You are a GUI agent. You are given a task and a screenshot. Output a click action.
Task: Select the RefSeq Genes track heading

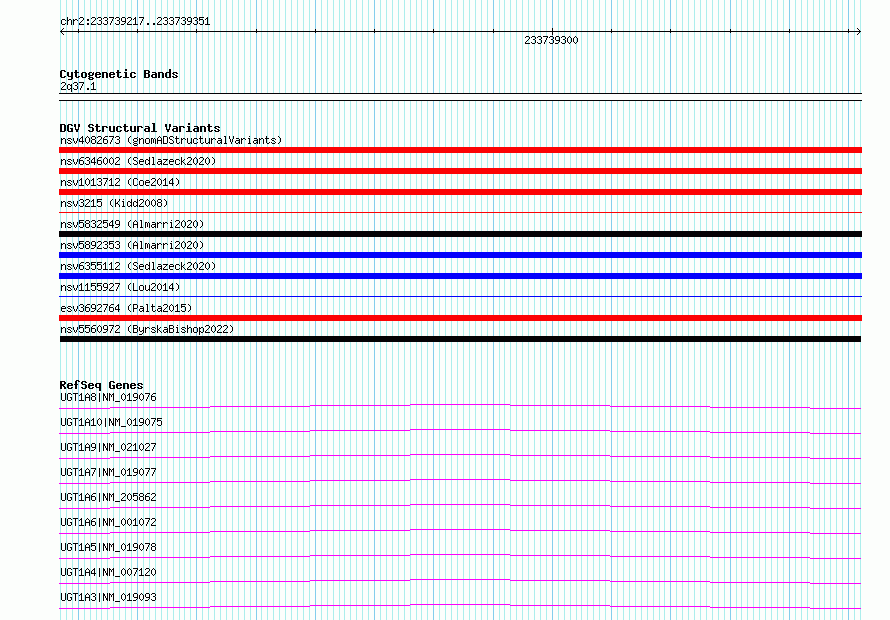[101, 385]
